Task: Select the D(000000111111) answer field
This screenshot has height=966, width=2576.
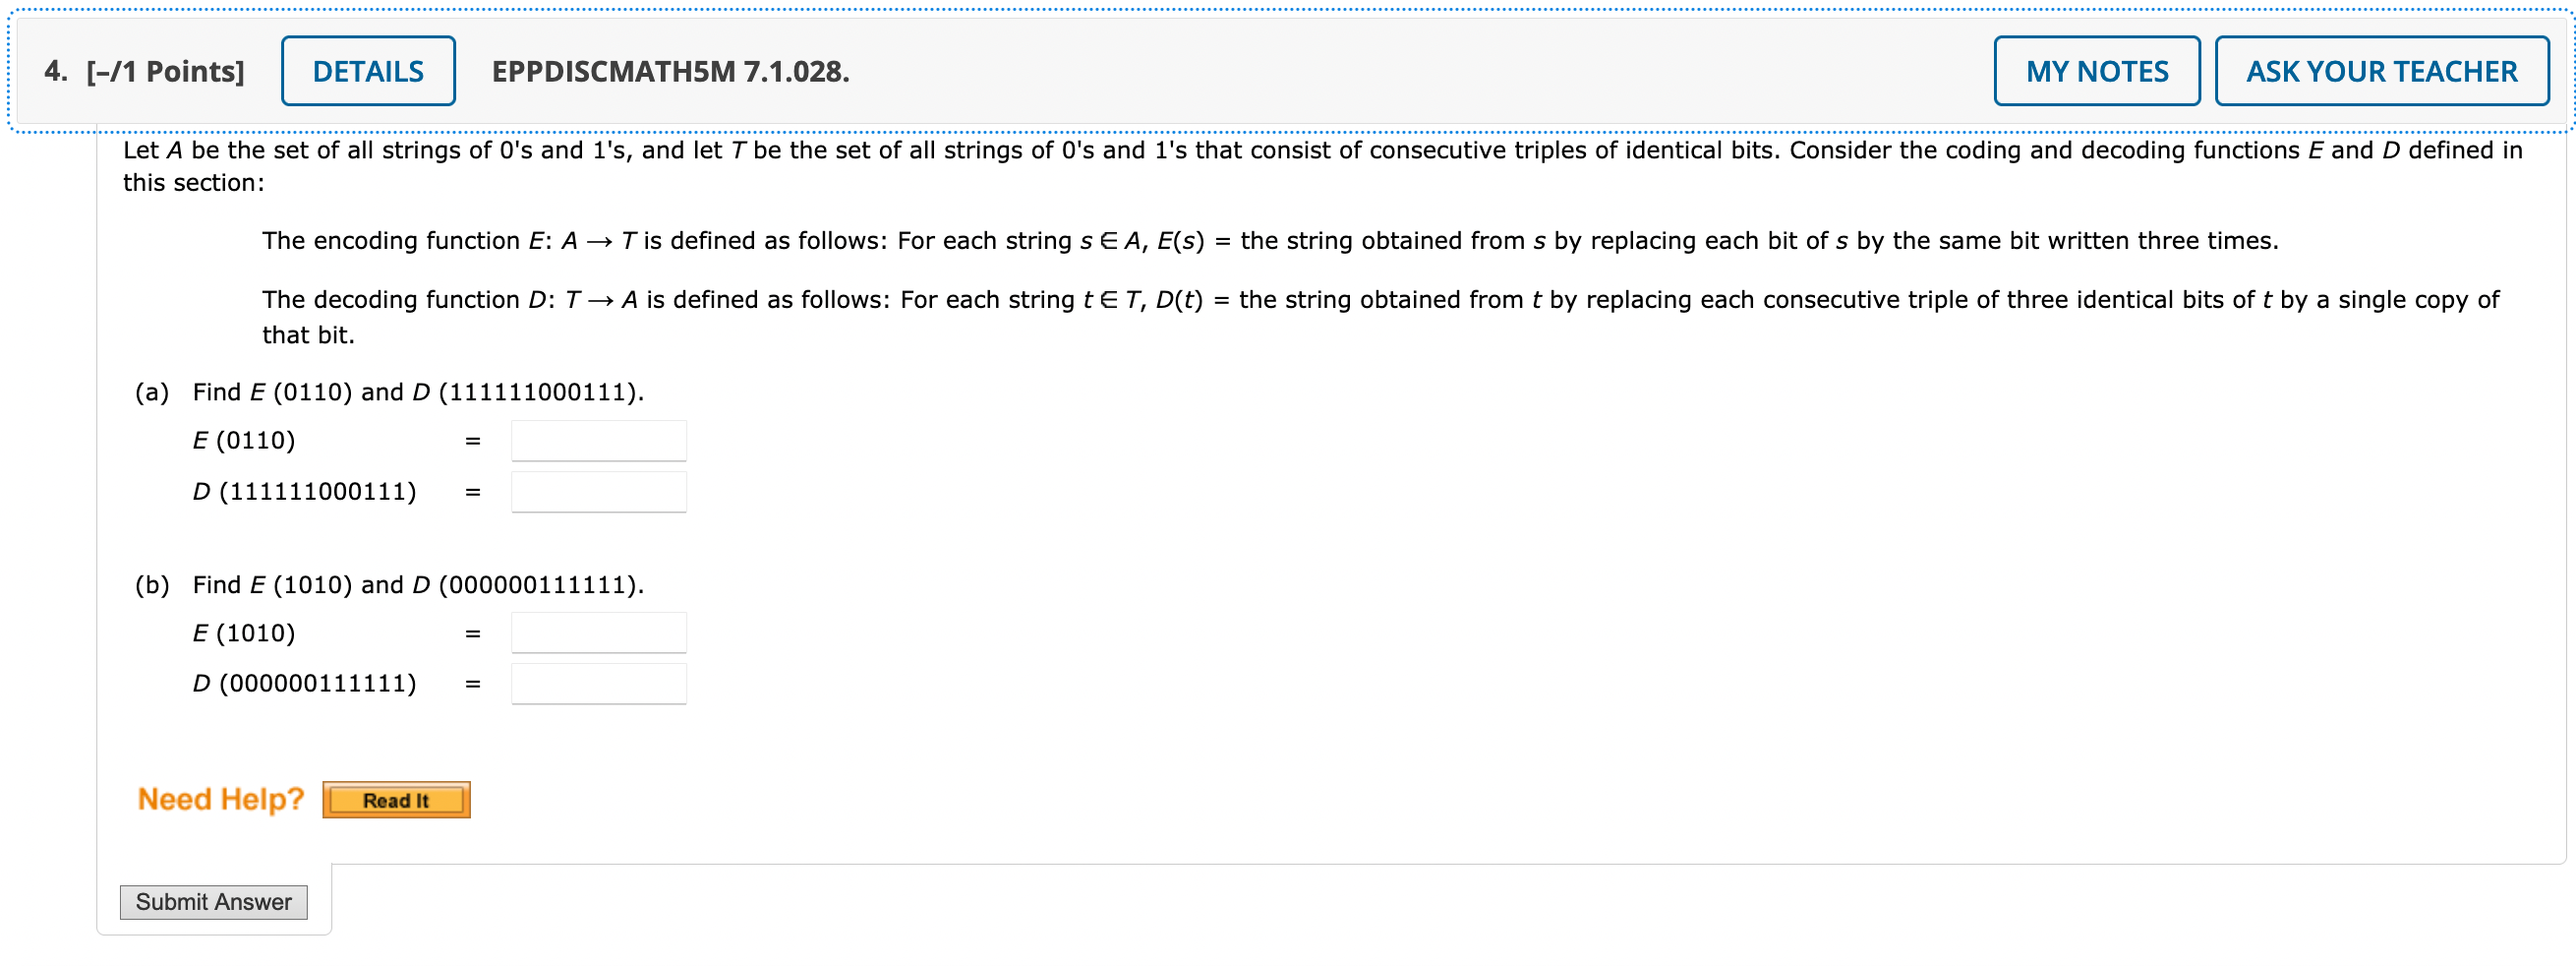Action: [x=598, y=683]
